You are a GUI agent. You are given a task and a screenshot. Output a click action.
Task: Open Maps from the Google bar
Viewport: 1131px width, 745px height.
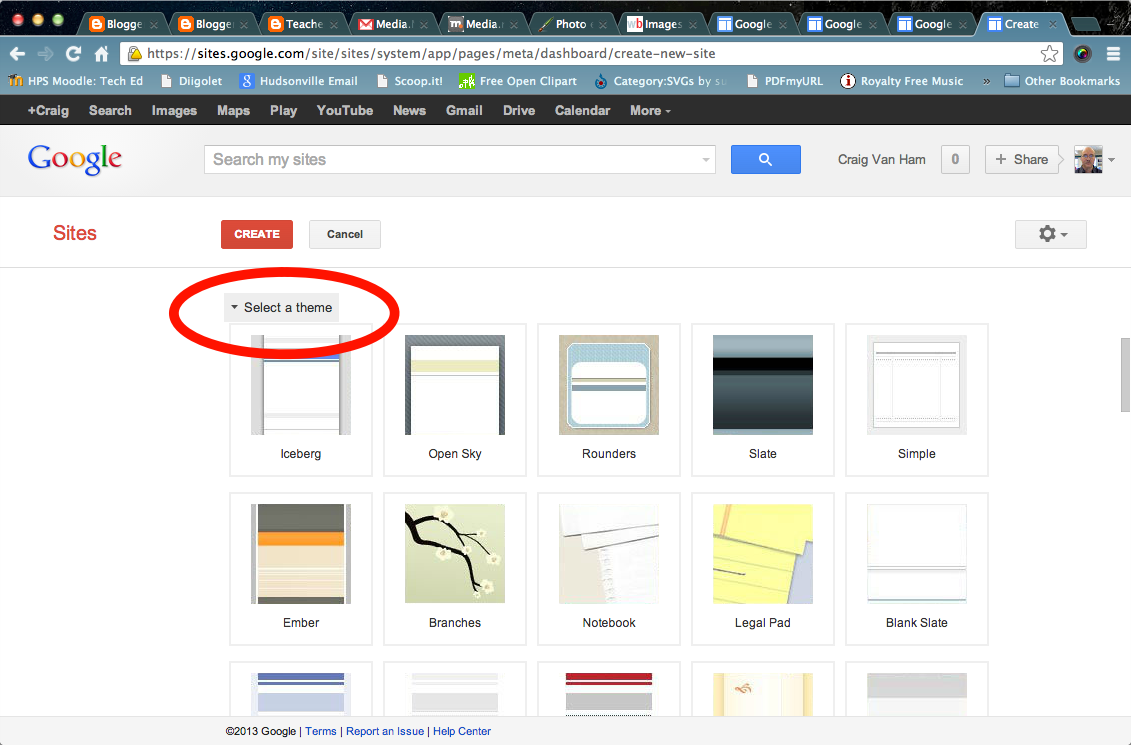pyautogui.click(x=233, y=110)
